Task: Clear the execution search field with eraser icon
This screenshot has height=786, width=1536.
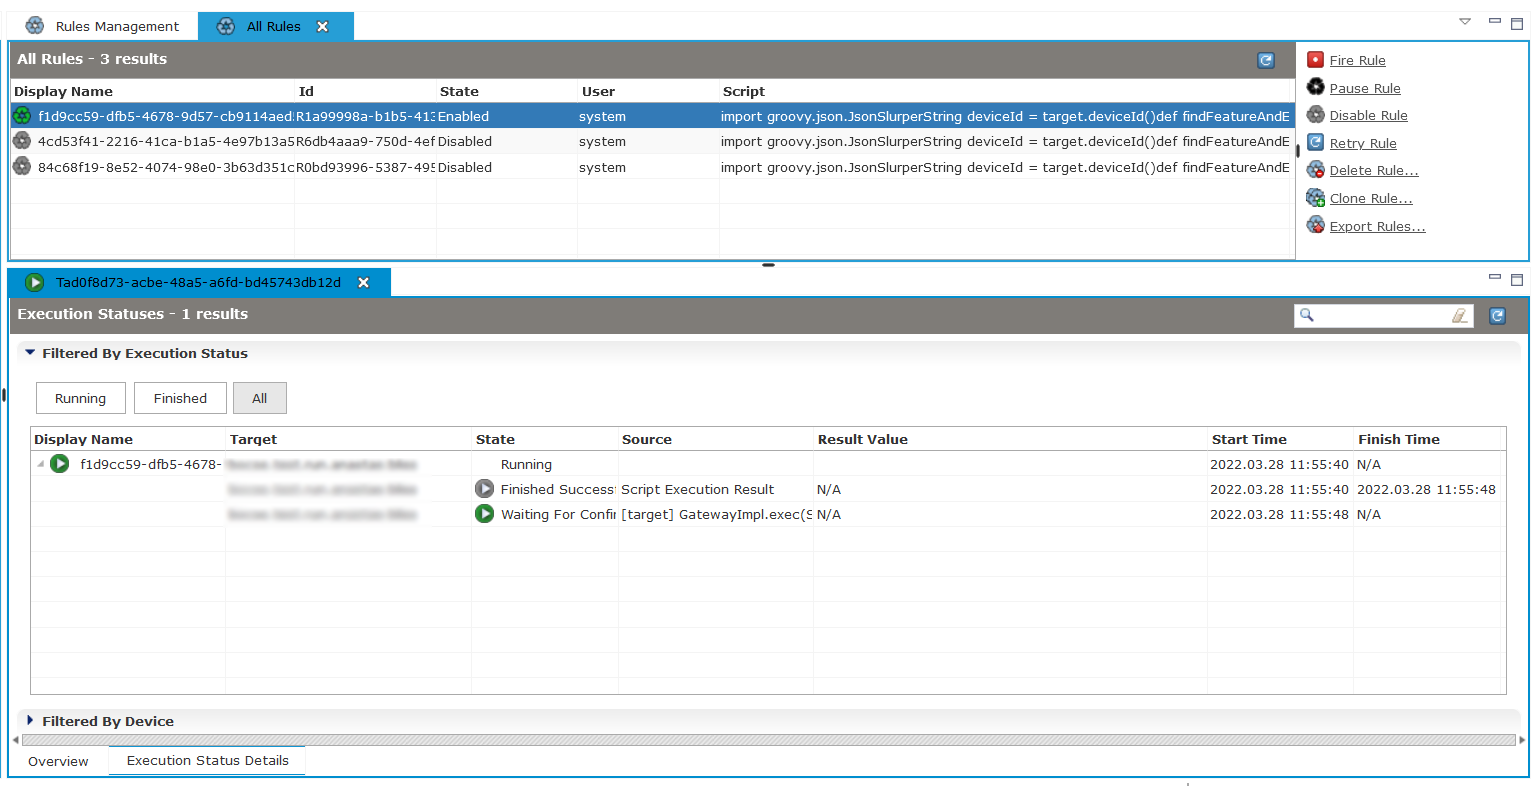Action: pos(1460,315)
